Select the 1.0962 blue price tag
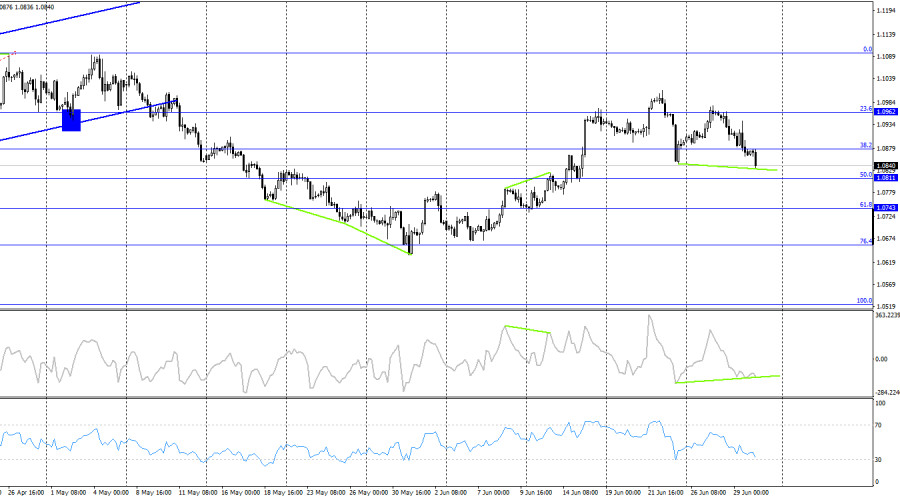 coord(885,113)
